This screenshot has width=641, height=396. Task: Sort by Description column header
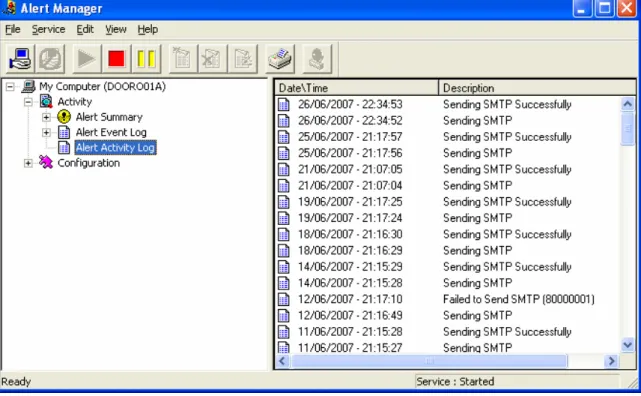(x=537, y=88)
